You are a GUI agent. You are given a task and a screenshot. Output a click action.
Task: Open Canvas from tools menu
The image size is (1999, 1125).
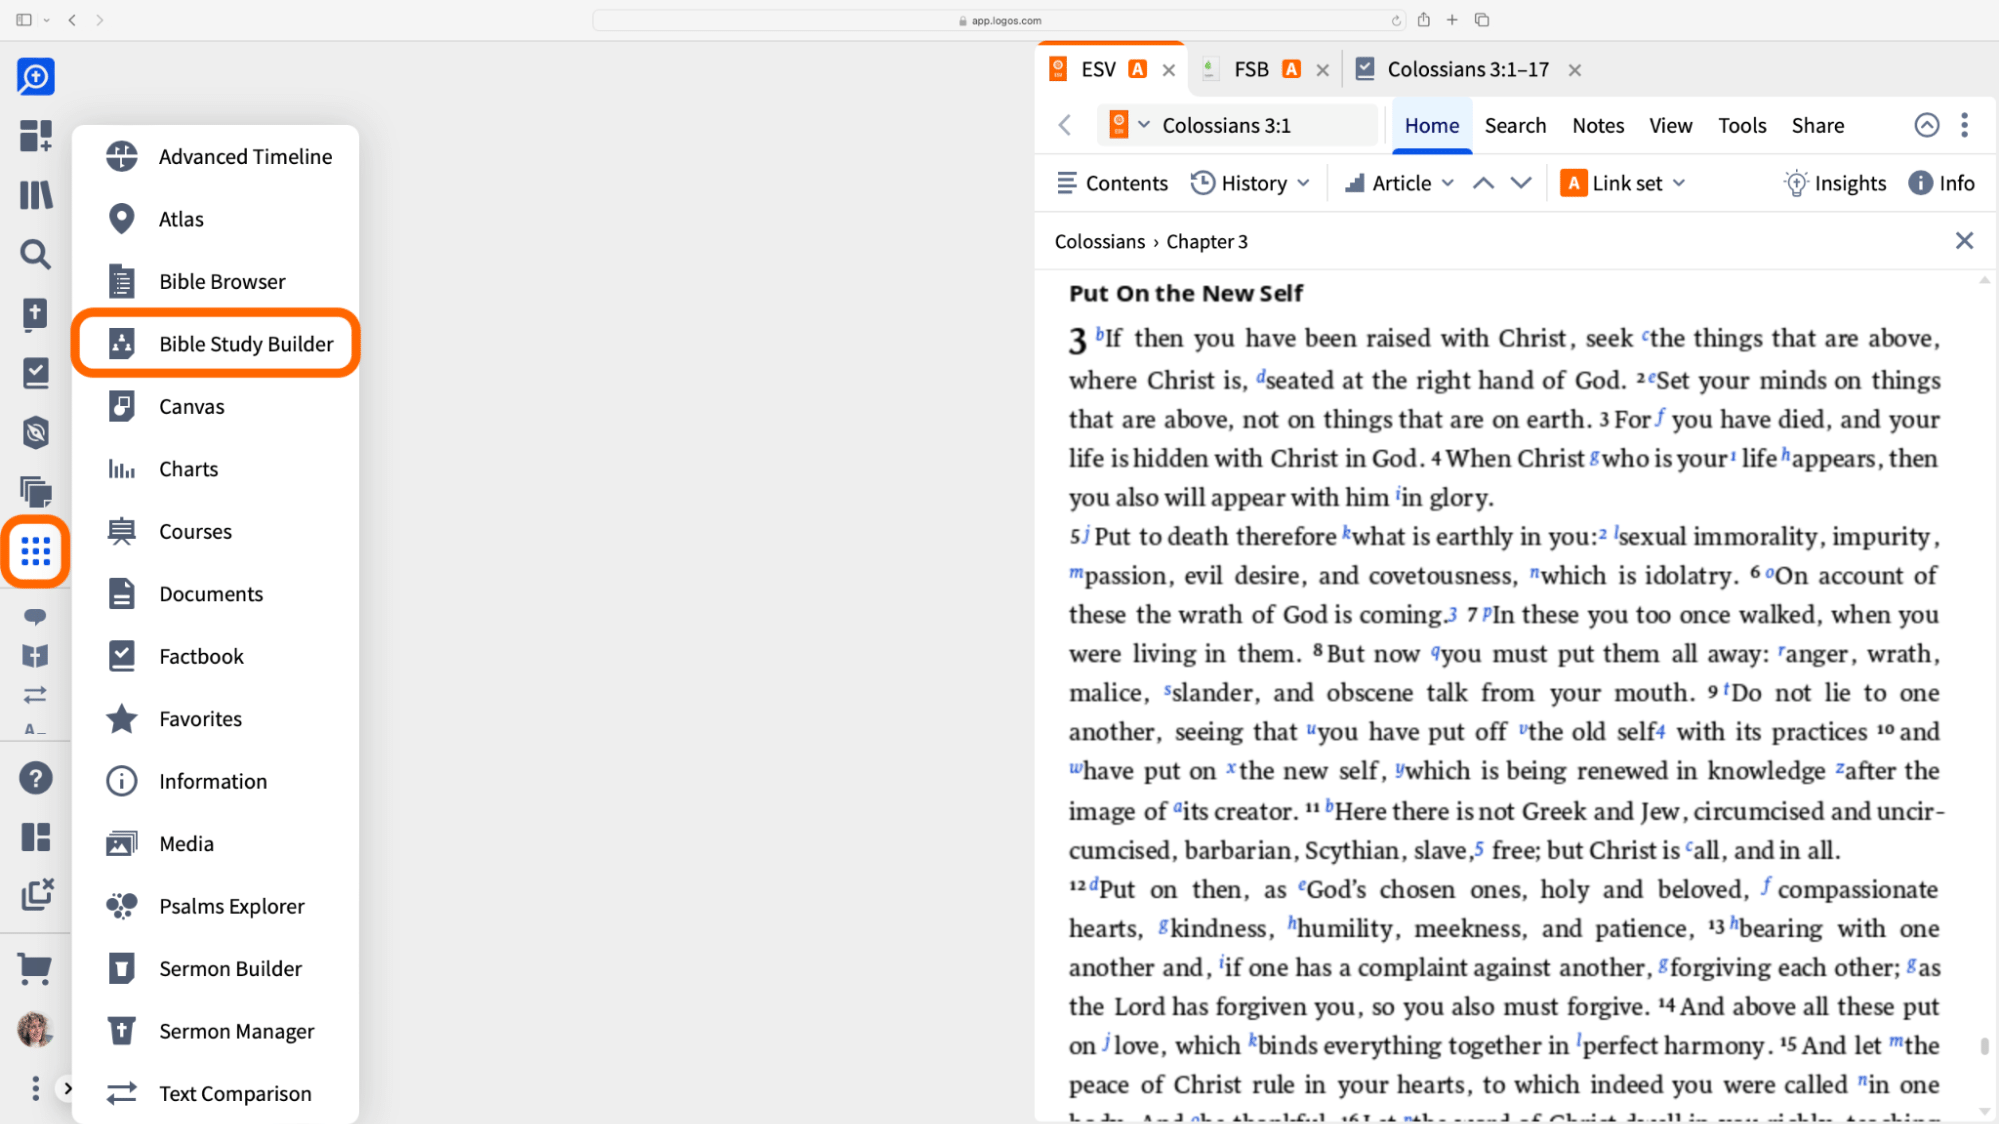point(216,407)
